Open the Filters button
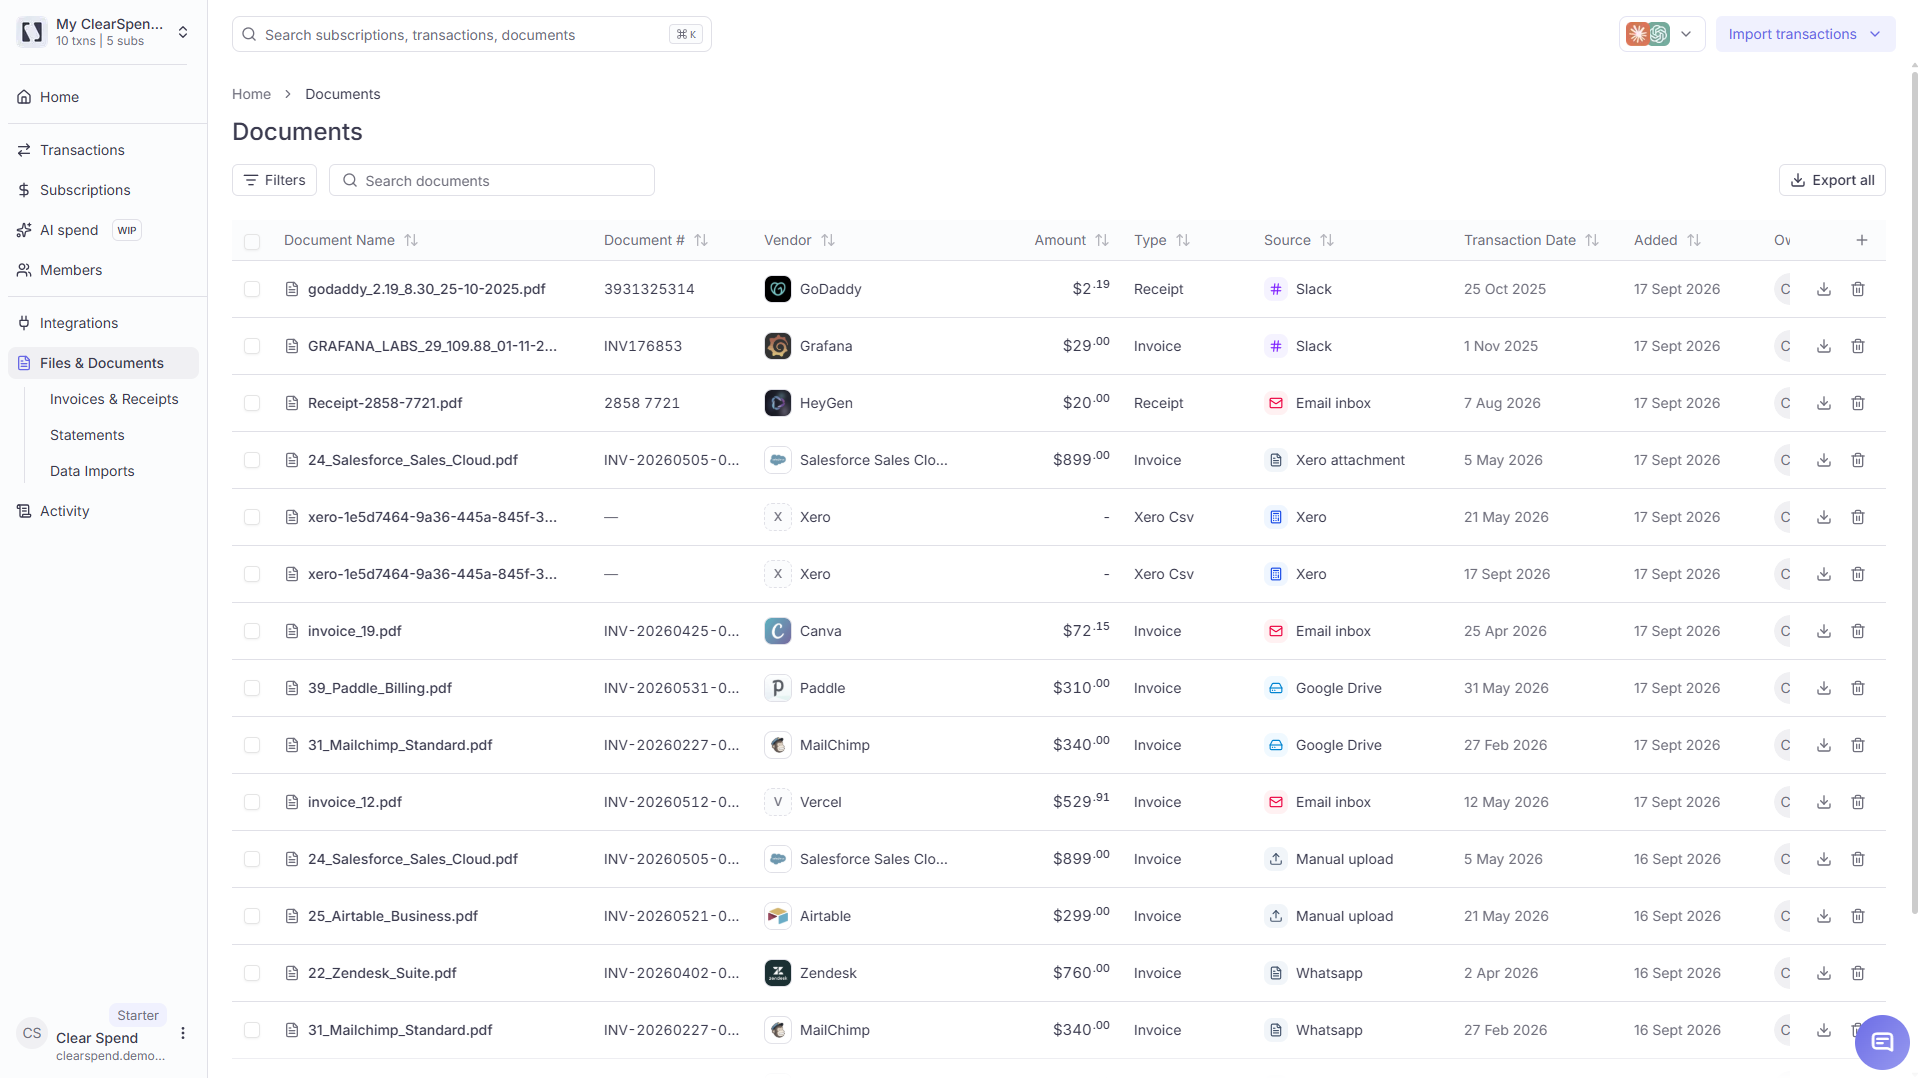1918x1078 pixels. click(274, 180)
